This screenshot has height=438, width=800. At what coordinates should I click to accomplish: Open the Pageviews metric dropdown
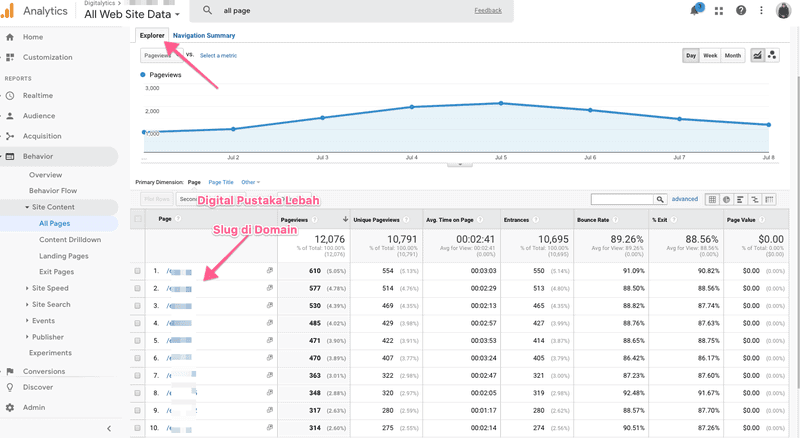pos(161,55)
